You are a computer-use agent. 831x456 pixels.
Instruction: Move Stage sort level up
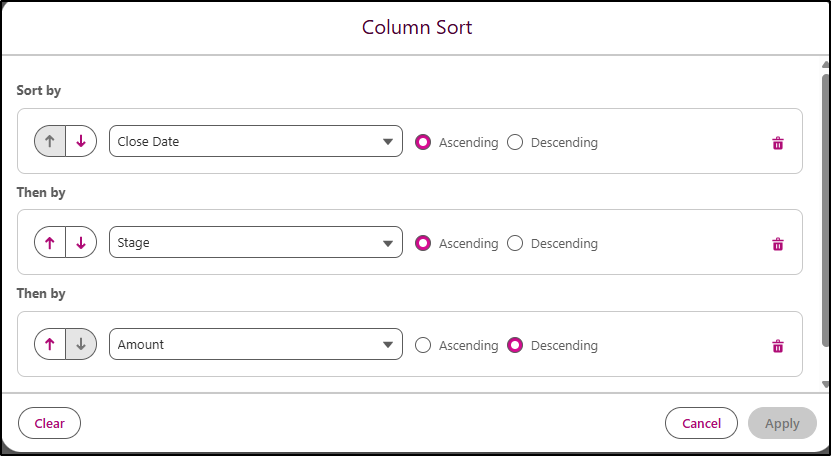point(50,243)
